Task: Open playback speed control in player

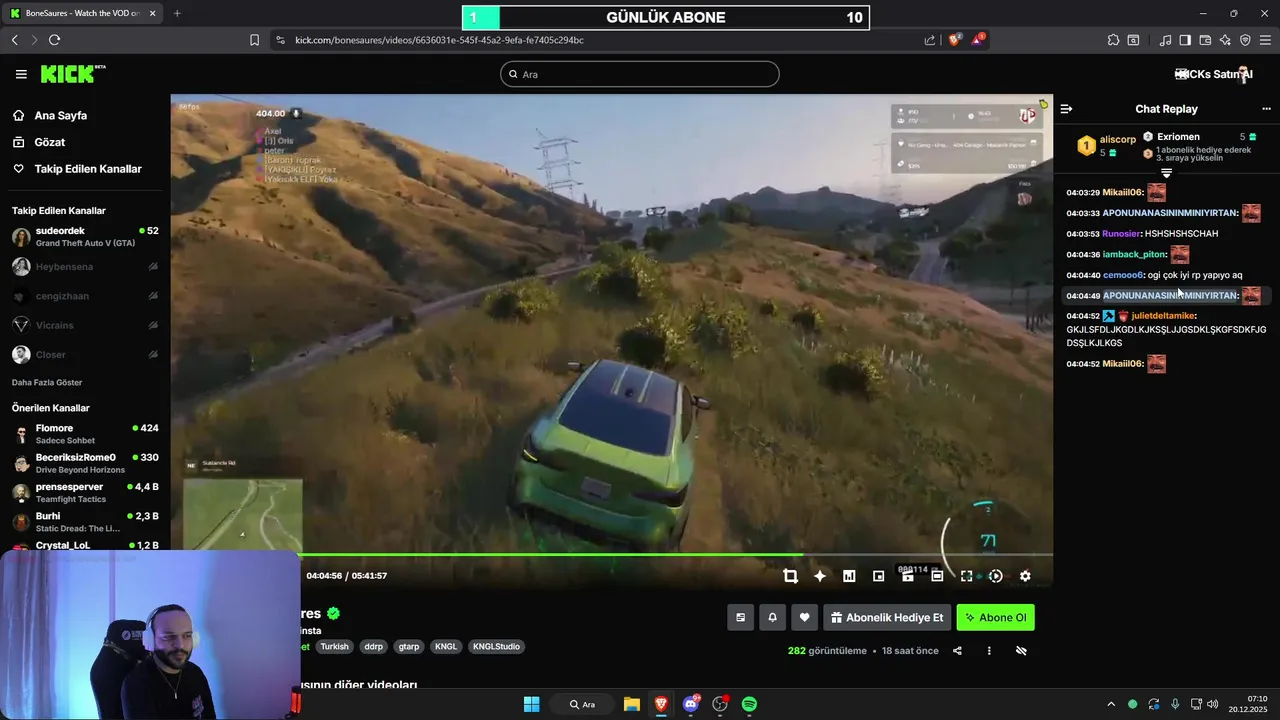Action: 996,576
